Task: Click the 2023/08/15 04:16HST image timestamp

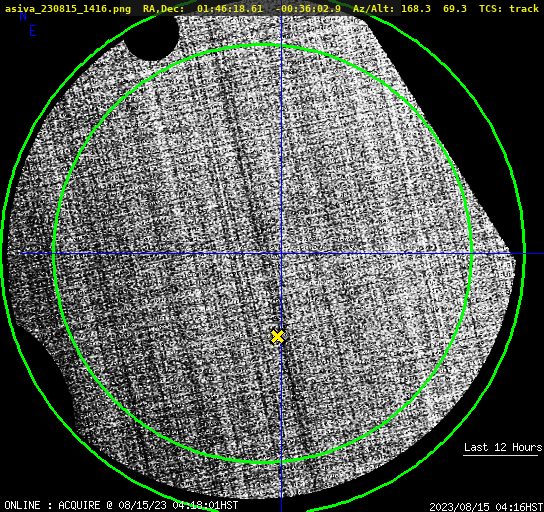Action: pos(486,507)
